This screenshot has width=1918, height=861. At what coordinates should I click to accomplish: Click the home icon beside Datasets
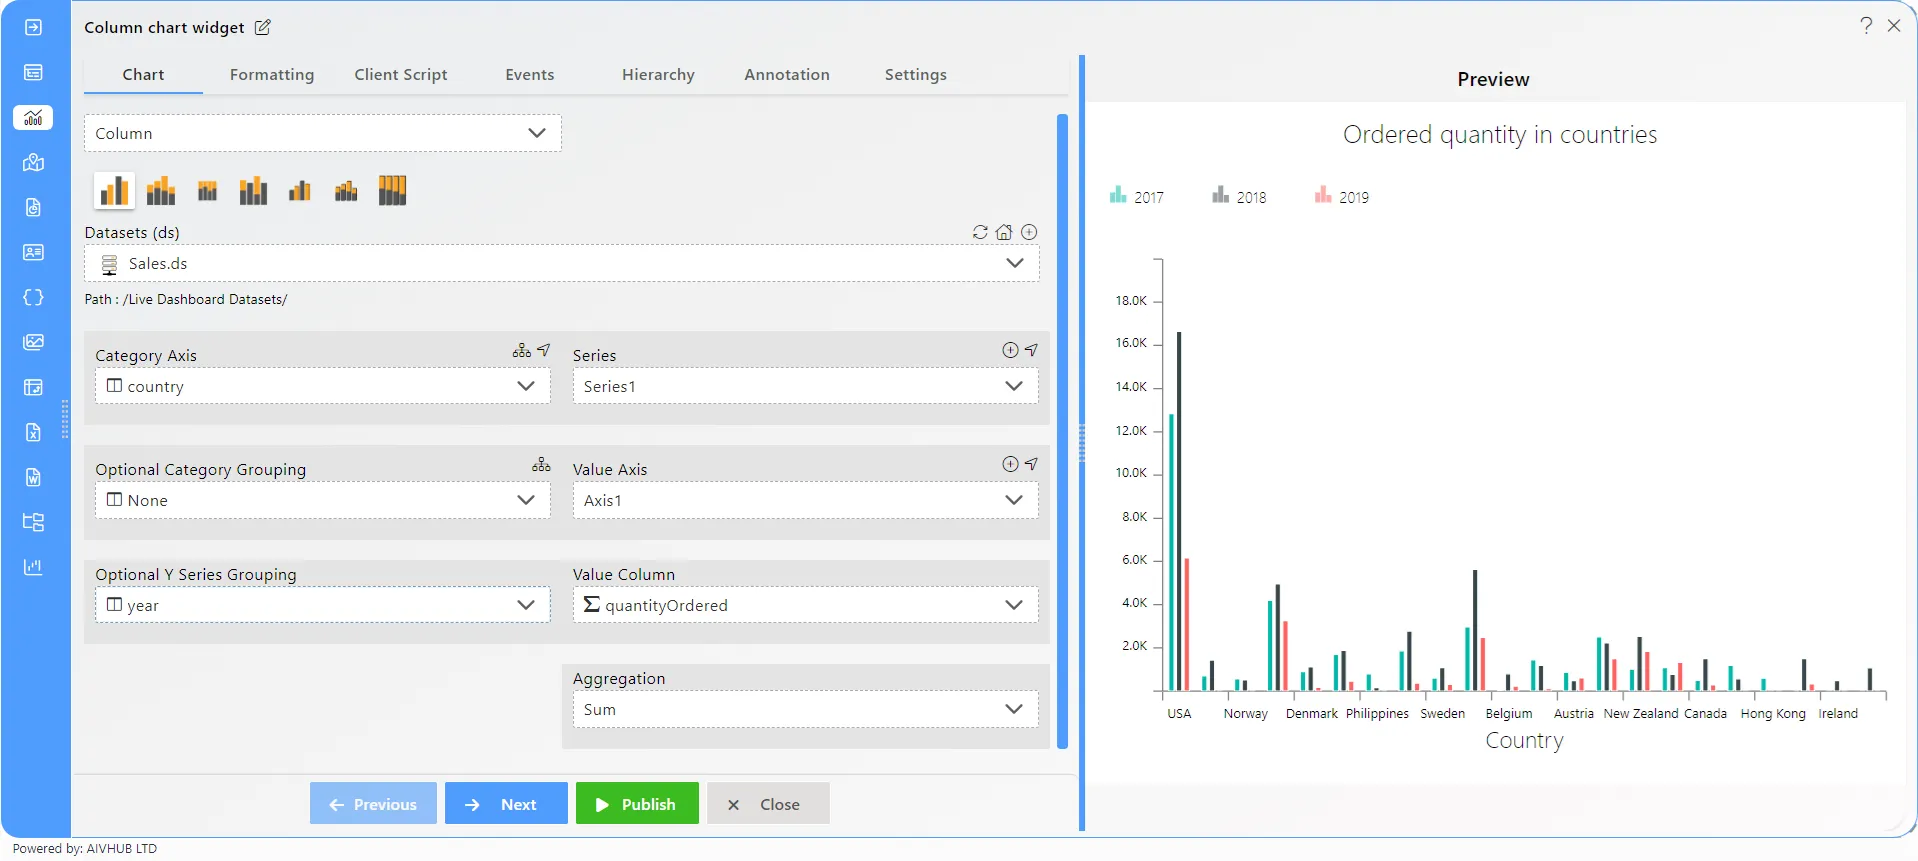click(x=1004, y=232)
